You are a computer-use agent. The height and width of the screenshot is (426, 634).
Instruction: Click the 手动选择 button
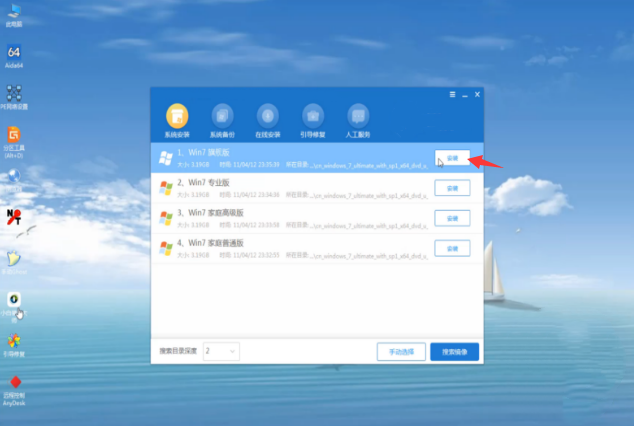point(401,352)
